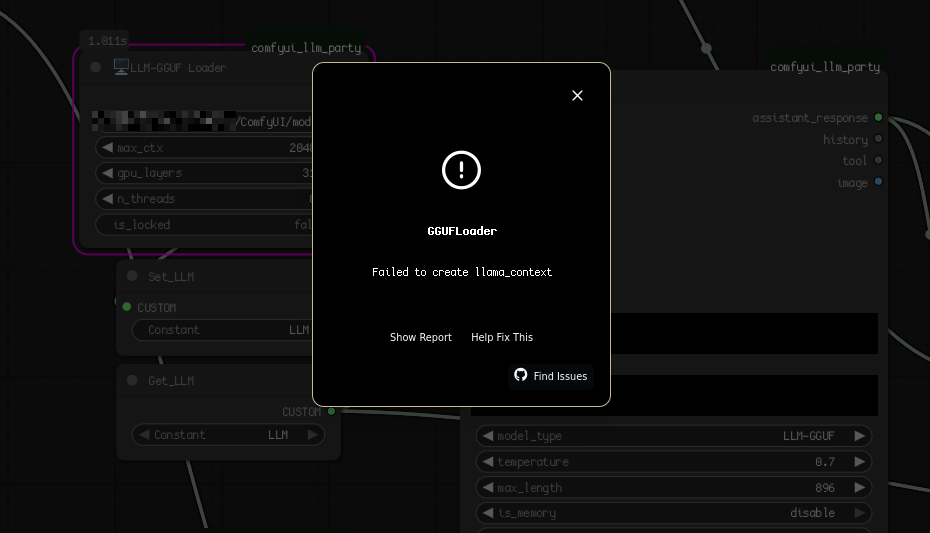This screenshot has height=533, width=930.
Task: Click the 1.011s execution time label
Action: pyautogui.click(x=107, y=41)
